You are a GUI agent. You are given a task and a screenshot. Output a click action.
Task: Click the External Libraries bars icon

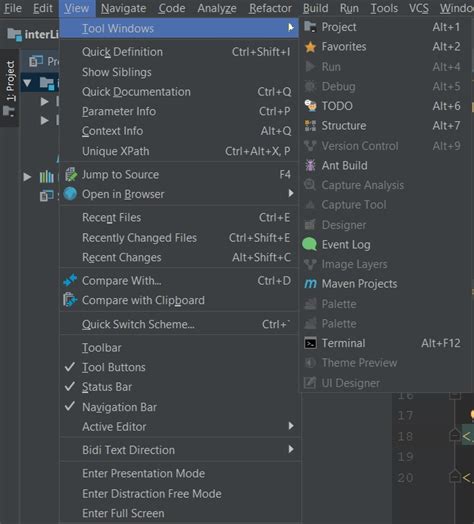pyautogui.click(x=46, y=176)
